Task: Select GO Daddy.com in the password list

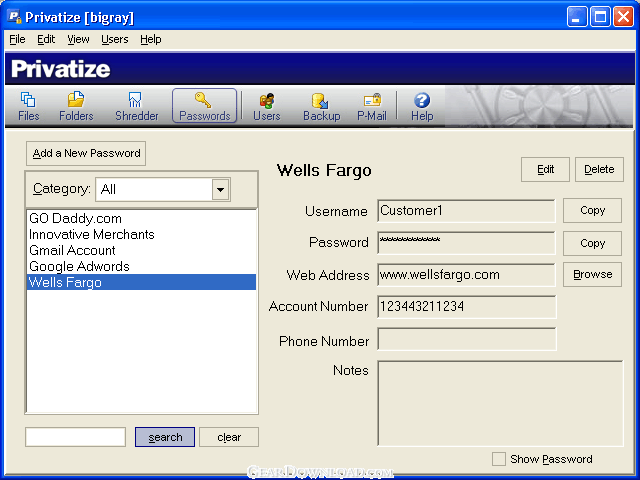Action: point(141,218)
